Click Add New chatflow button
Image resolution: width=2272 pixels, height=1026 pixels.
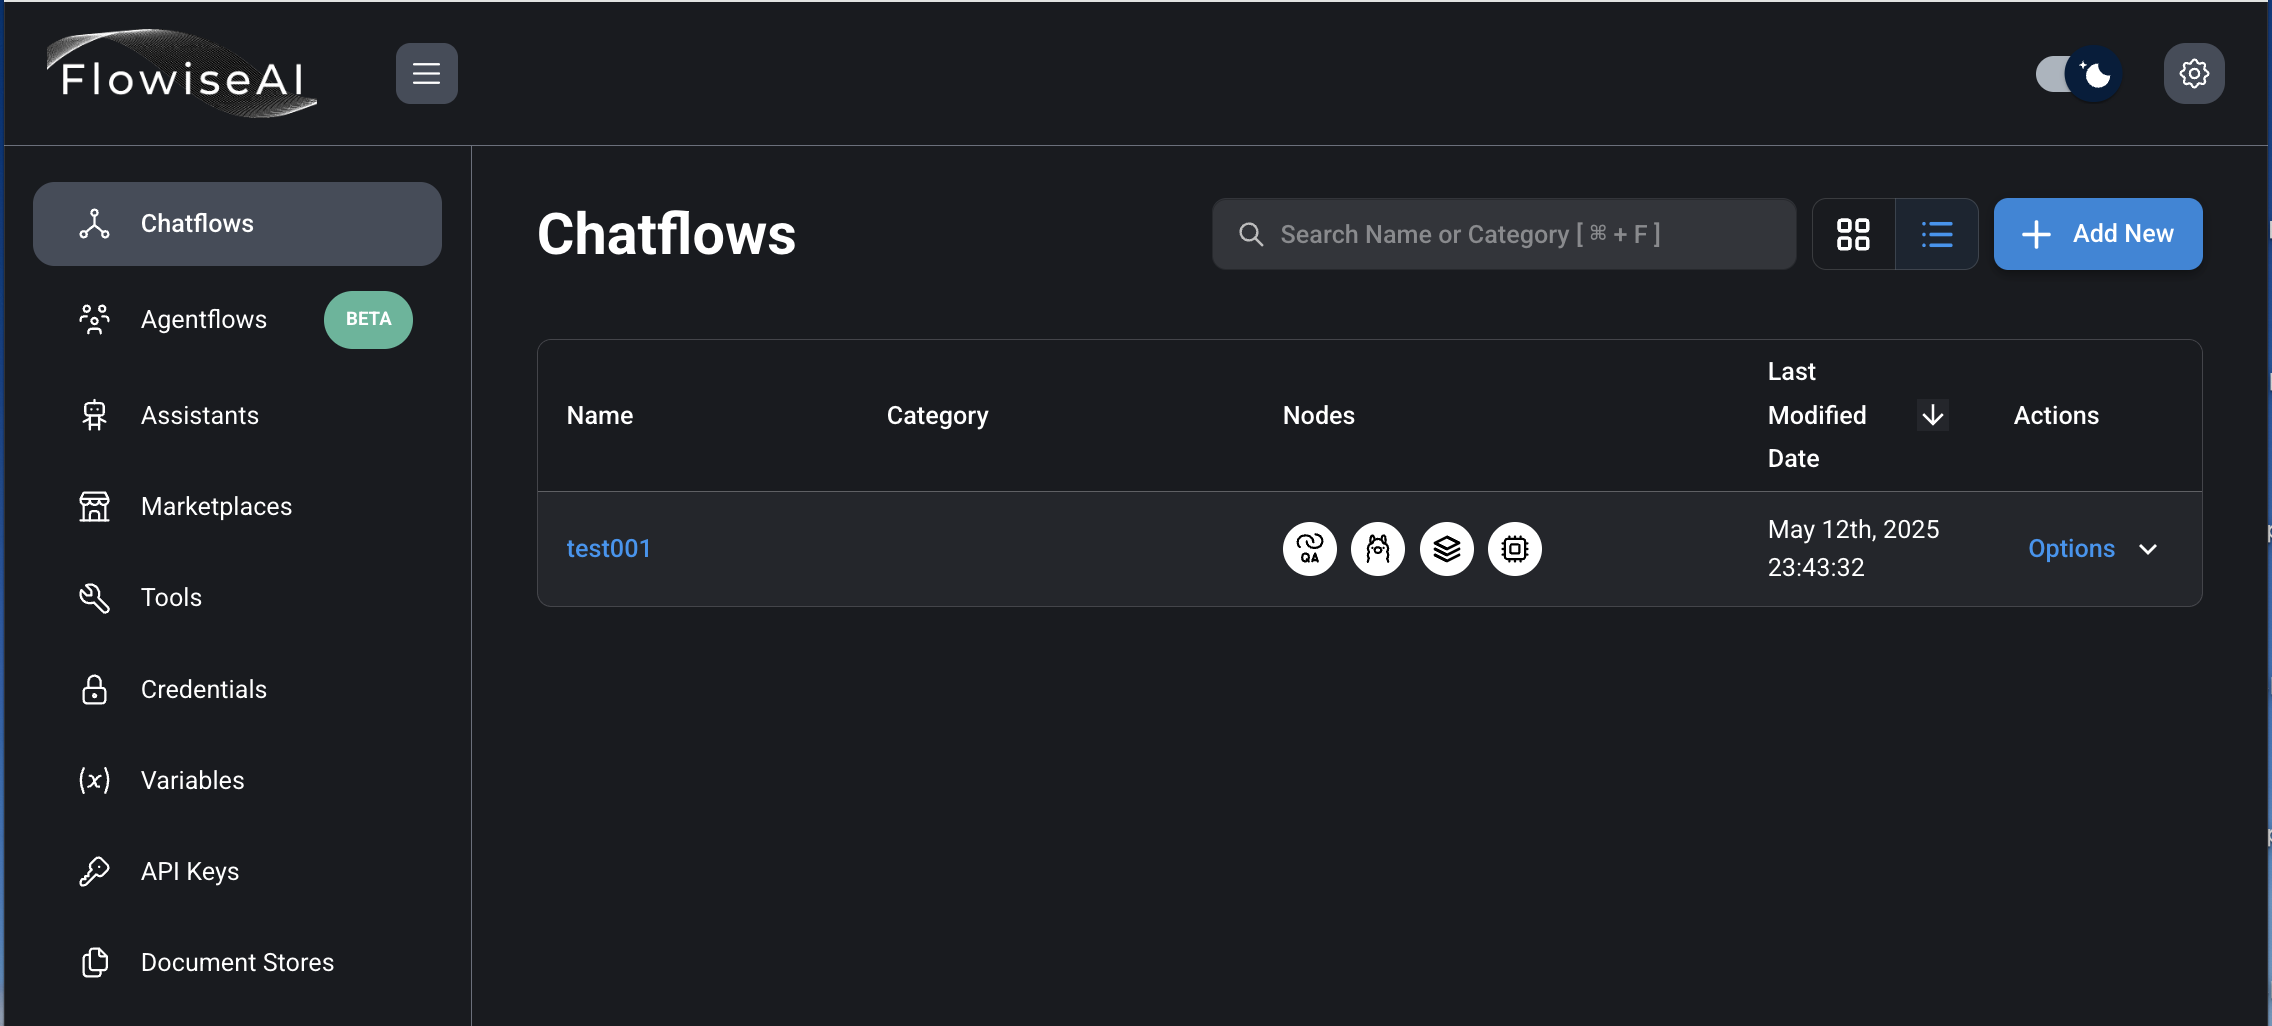click(2097, 234)
